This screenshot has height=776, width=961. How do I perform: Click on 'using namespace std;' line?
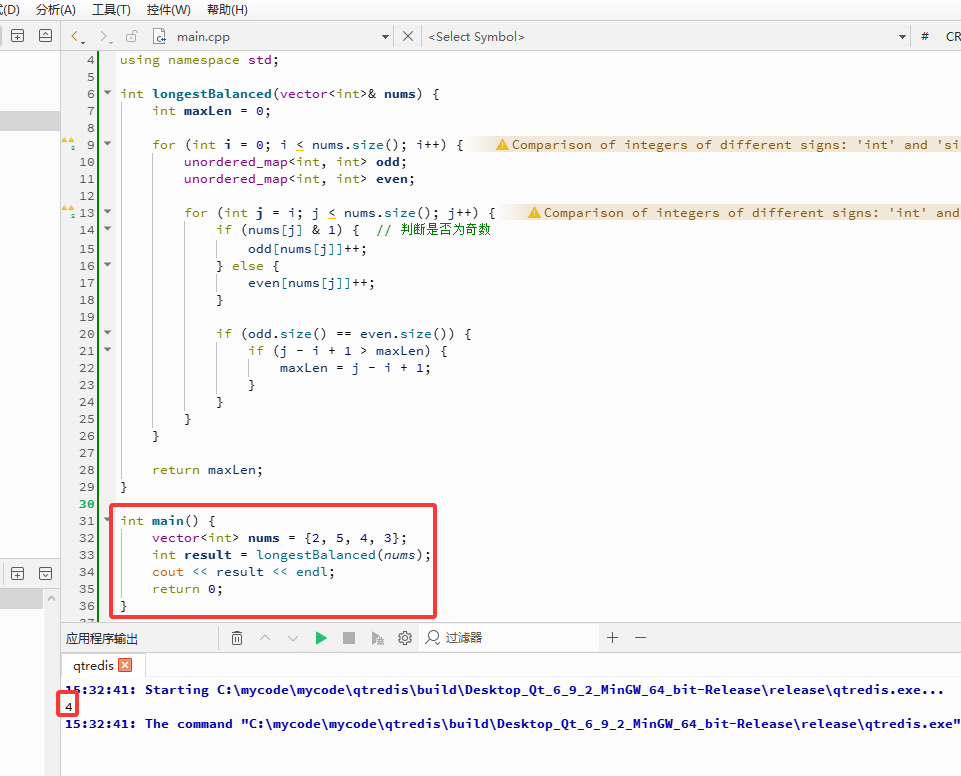(x=199, y=60)
